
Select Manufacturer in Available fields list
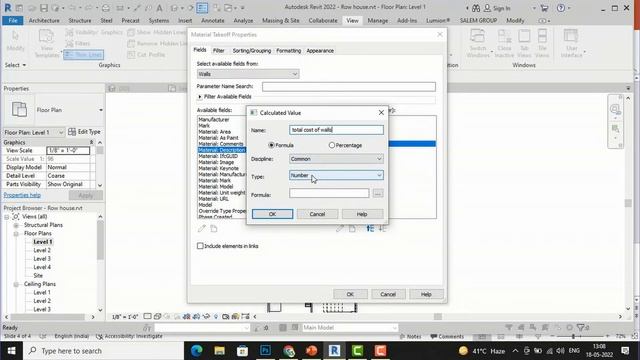tap(213, 120)
